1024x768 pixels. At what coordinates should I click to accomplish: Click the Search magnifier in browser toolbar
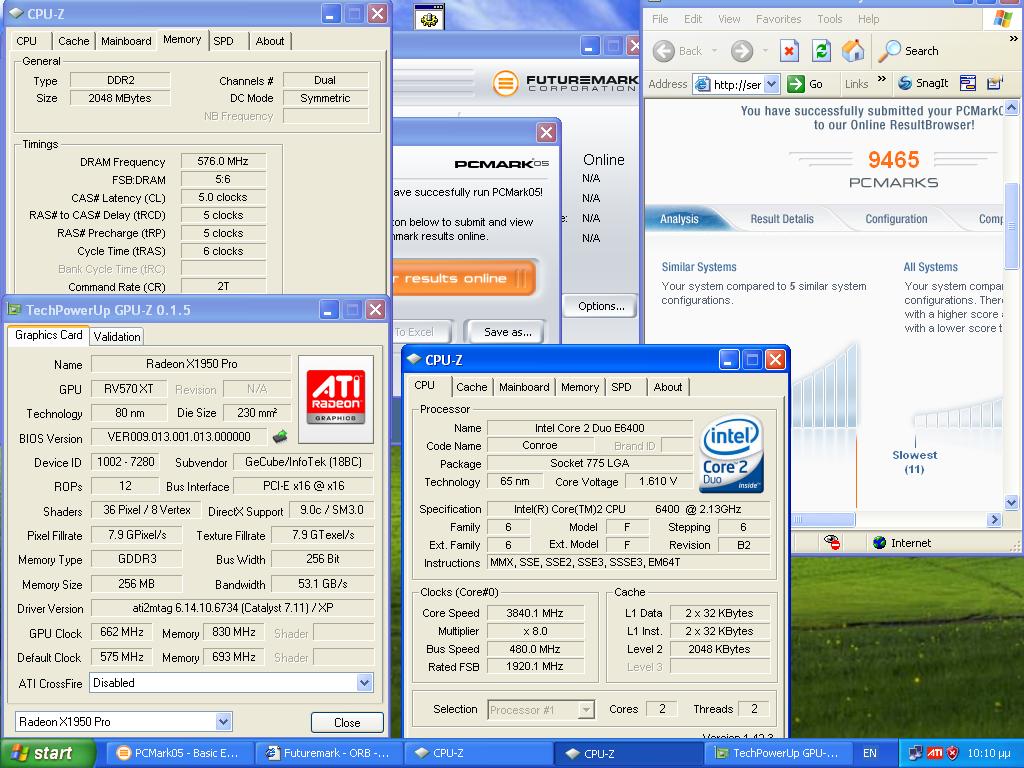[x=889, y=51]
